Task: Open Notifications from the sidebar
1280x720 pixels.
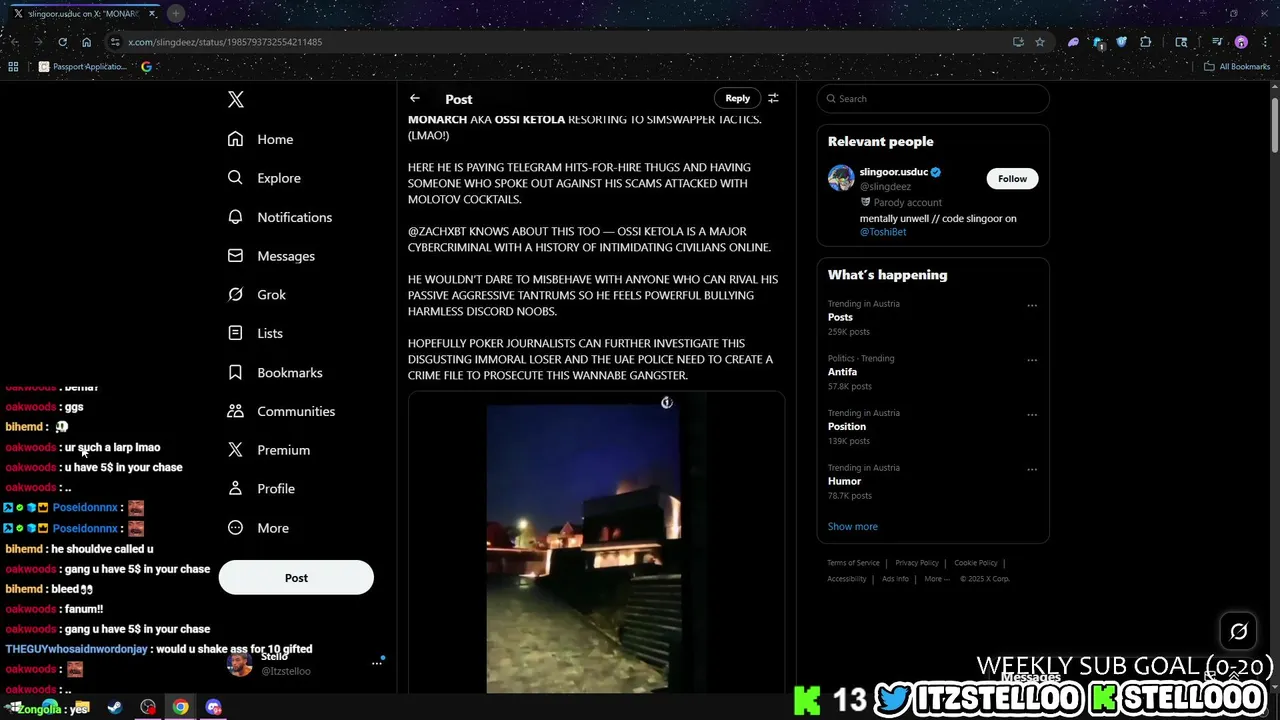Action: (280, 217)
